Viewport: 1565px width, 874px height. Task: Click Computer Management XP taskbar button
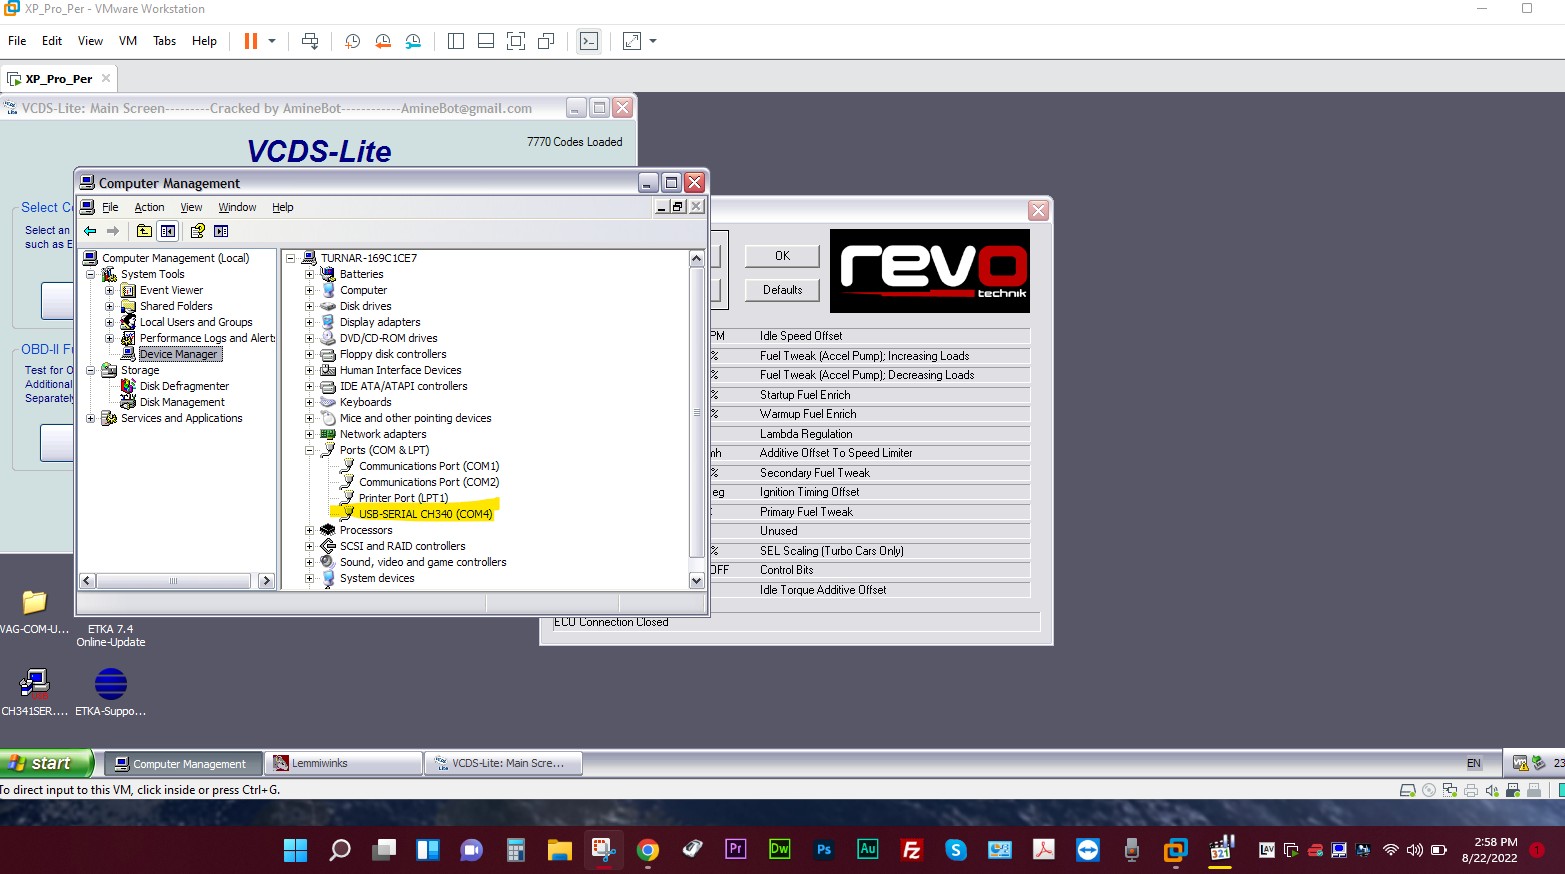click(x=183, y=763)
